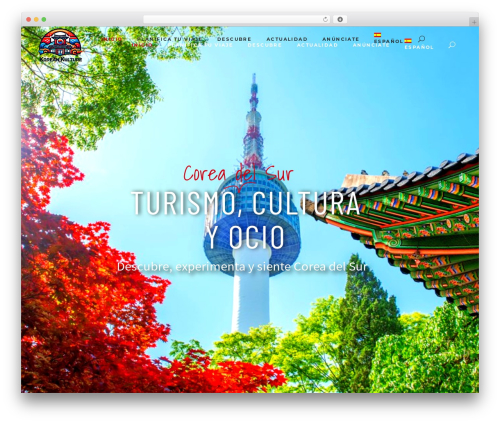This screenshot has height=423, width=500.
Task: Click the Spanish flag above dark ESPAÑOL
Action: click(x=377, y=35)
